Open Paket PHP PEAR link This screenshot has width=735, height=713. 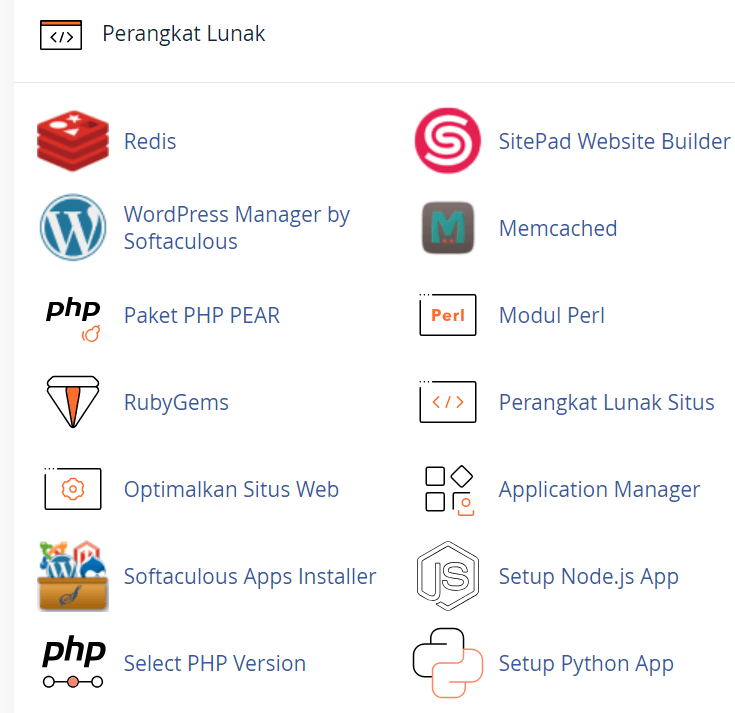pos(202,315)
